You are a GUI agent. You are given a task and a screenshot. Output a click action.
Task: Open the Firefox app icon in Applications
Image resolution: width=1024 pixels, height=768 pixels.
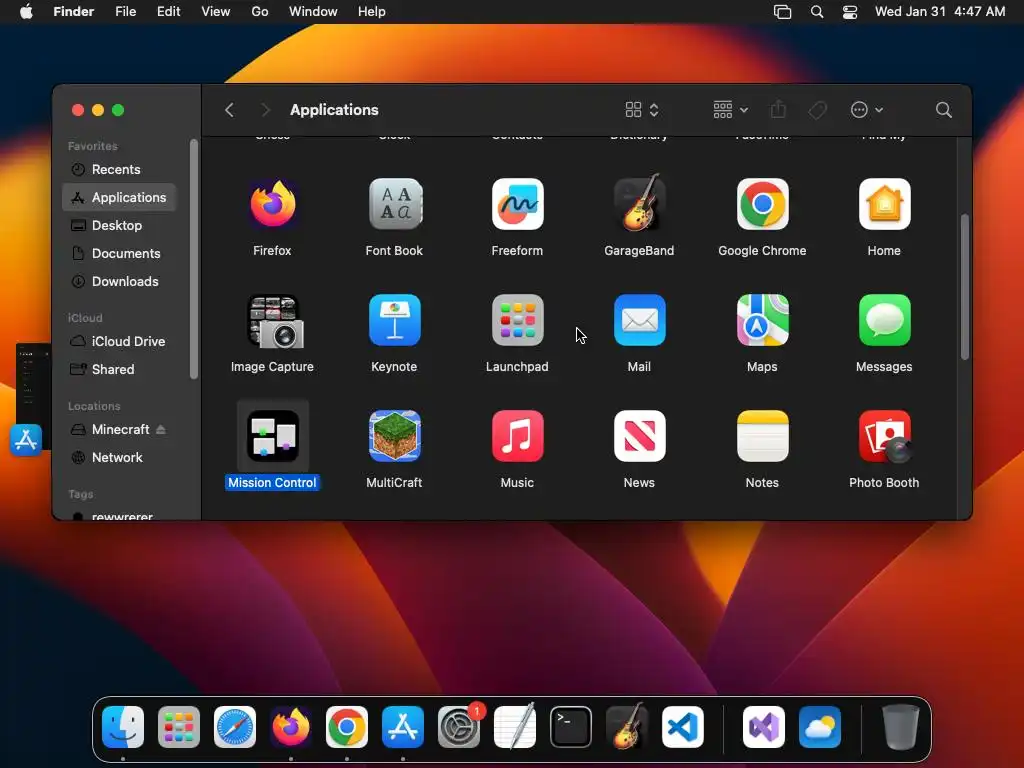pyautogui.click(x=272, y=204)
